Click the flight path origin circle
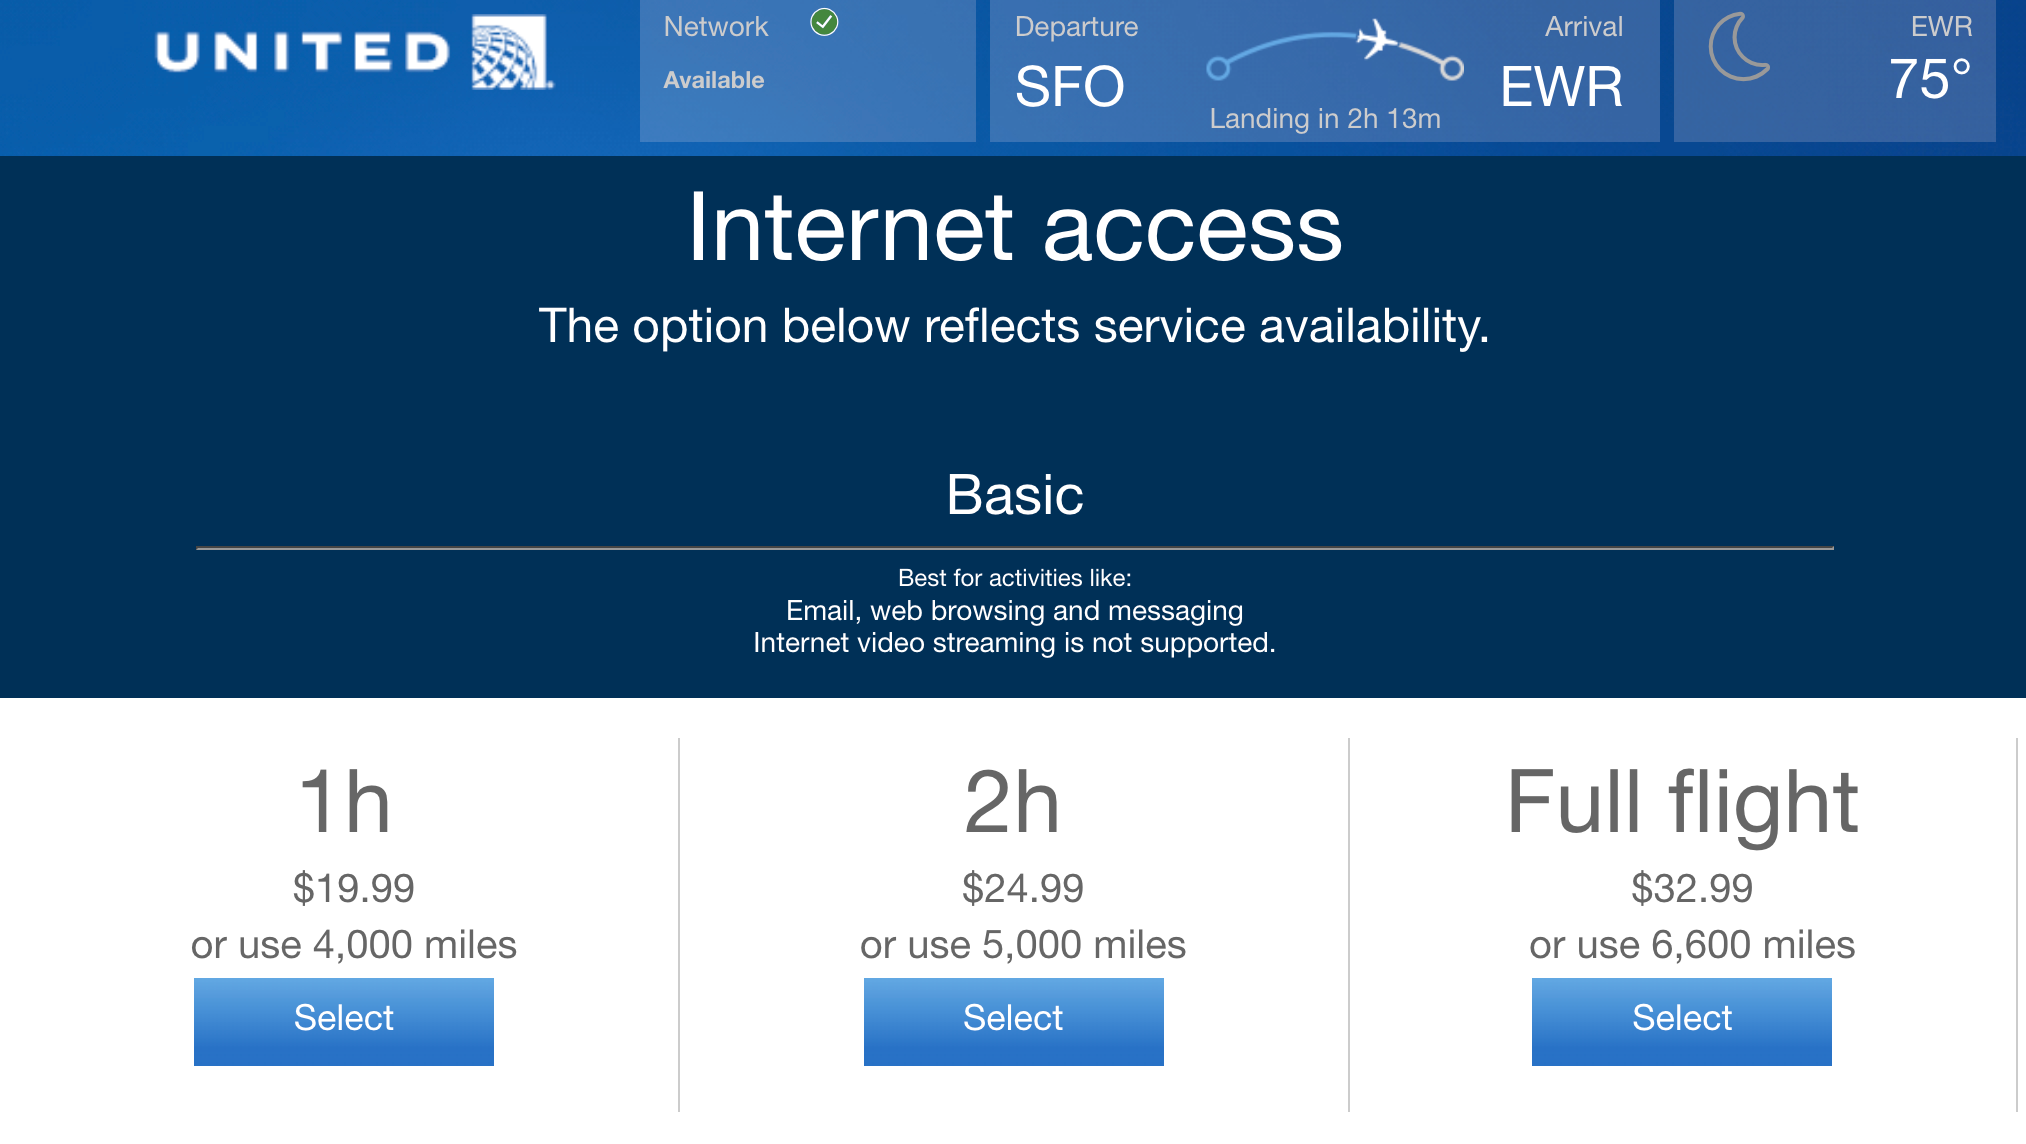The width and height of the screenshot is (2026, 1144). [x=1218, y=68]
